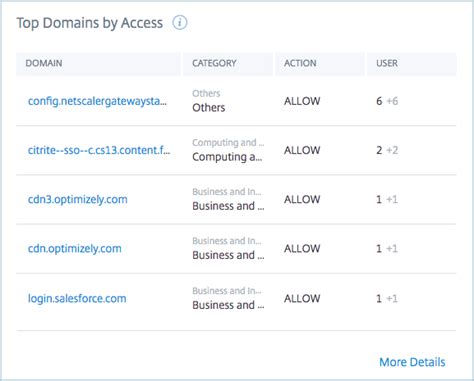Open the cdn3.optimizely.com domain link

(x=77, y=199)
